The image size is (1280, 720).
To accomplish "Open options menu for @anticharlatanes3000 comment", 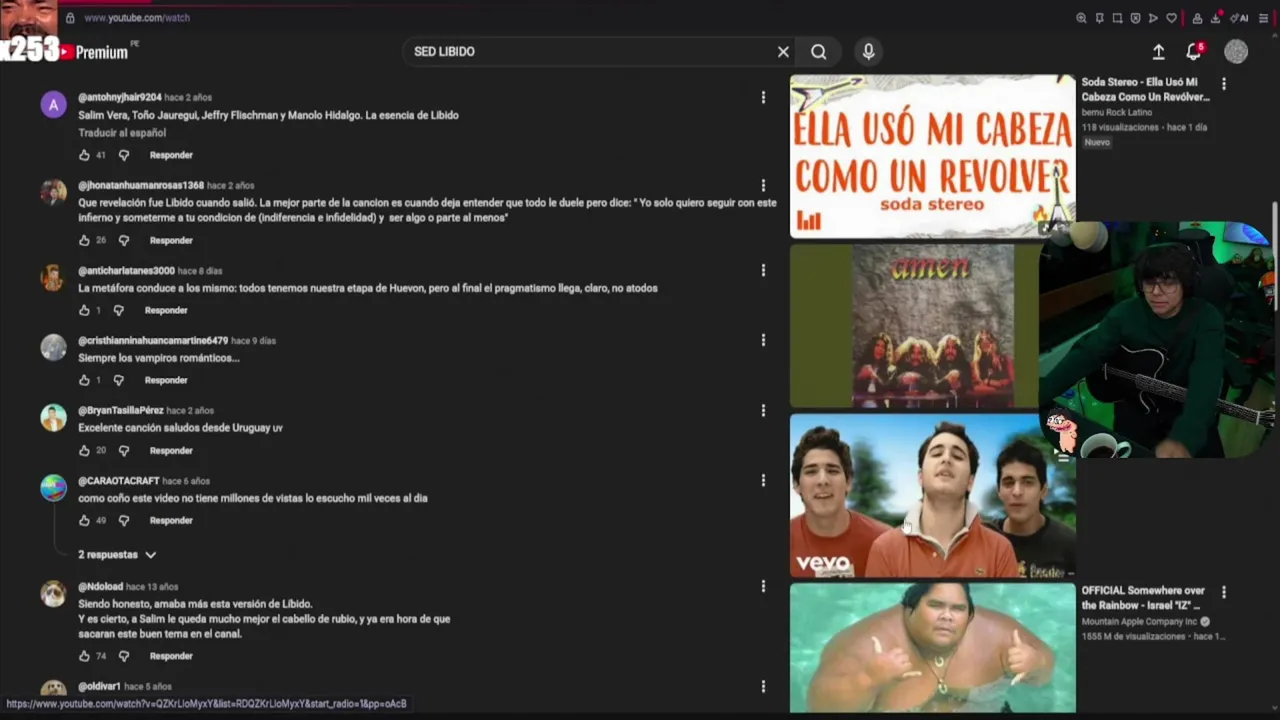I will 763,270.
